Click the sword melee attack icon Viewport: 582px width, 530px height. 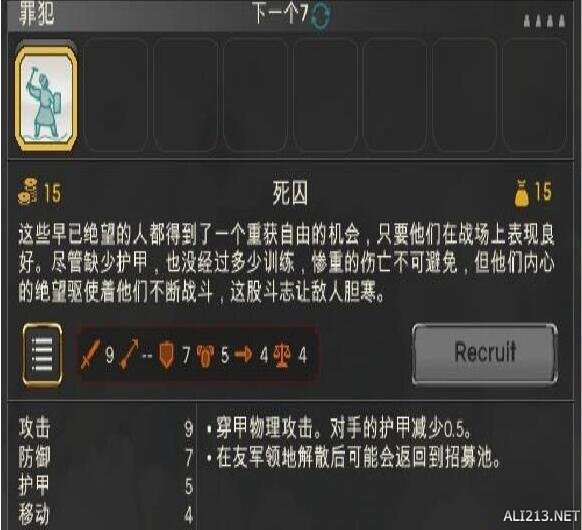point(90,354)
